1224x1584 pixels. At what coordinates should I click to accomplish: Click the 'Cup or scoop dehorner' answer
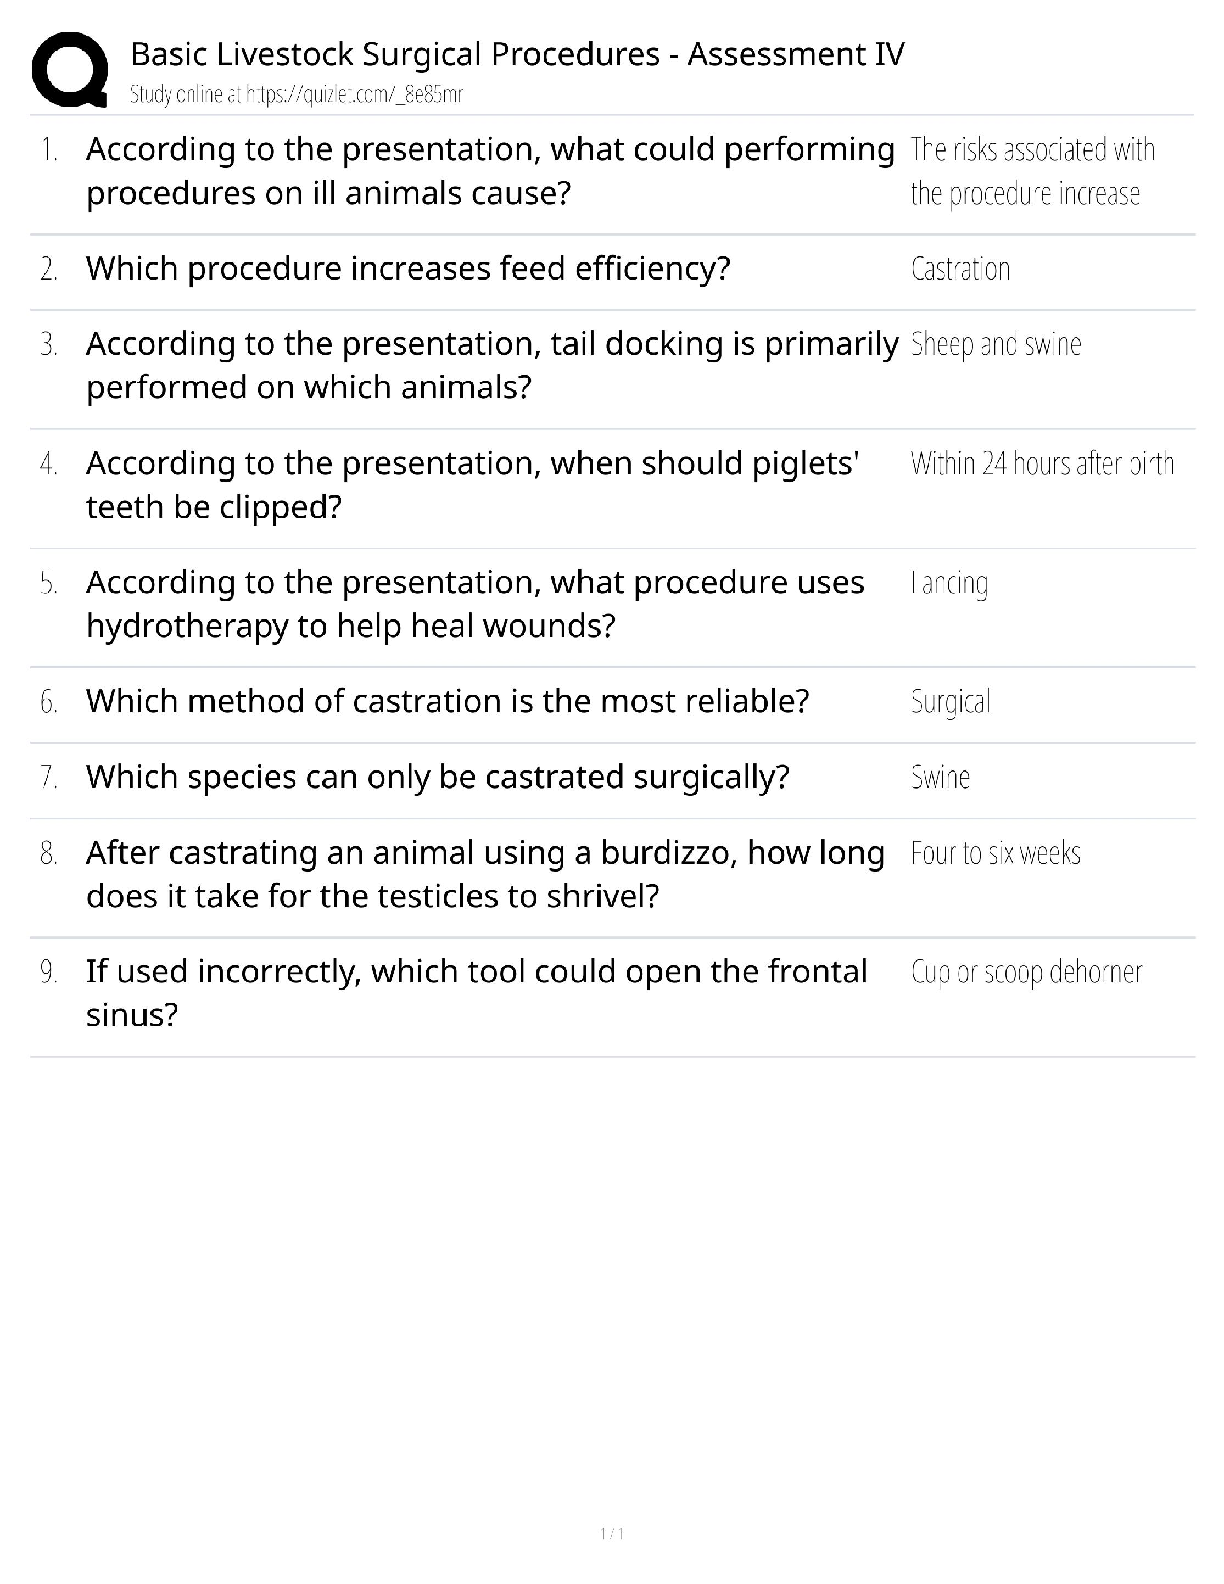click(1026, 972)
